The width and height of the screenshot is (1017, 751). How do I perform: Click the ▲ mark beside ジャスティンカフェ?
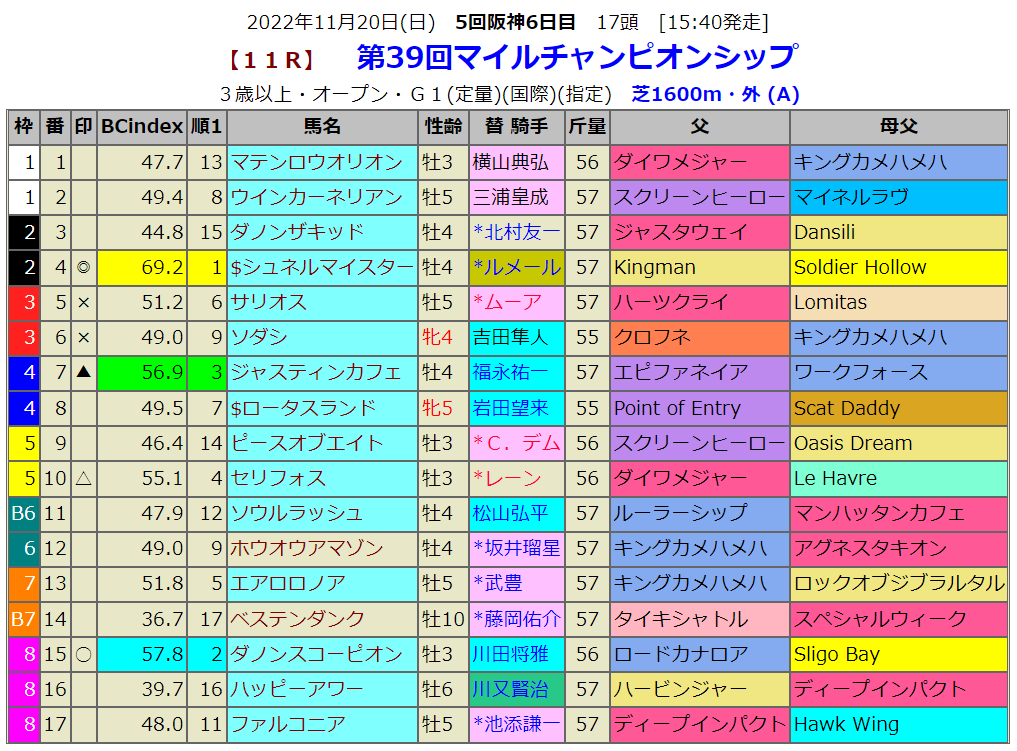click(x=84, y=373)
